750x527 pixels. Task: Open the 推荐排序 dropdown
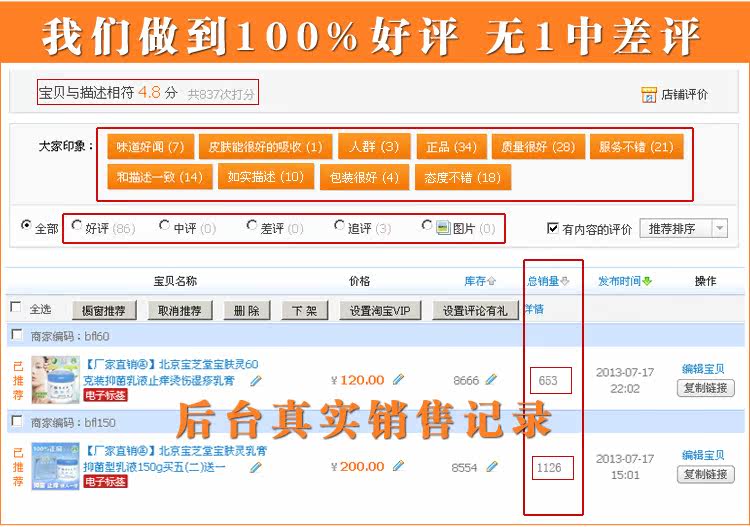[684, 229]
